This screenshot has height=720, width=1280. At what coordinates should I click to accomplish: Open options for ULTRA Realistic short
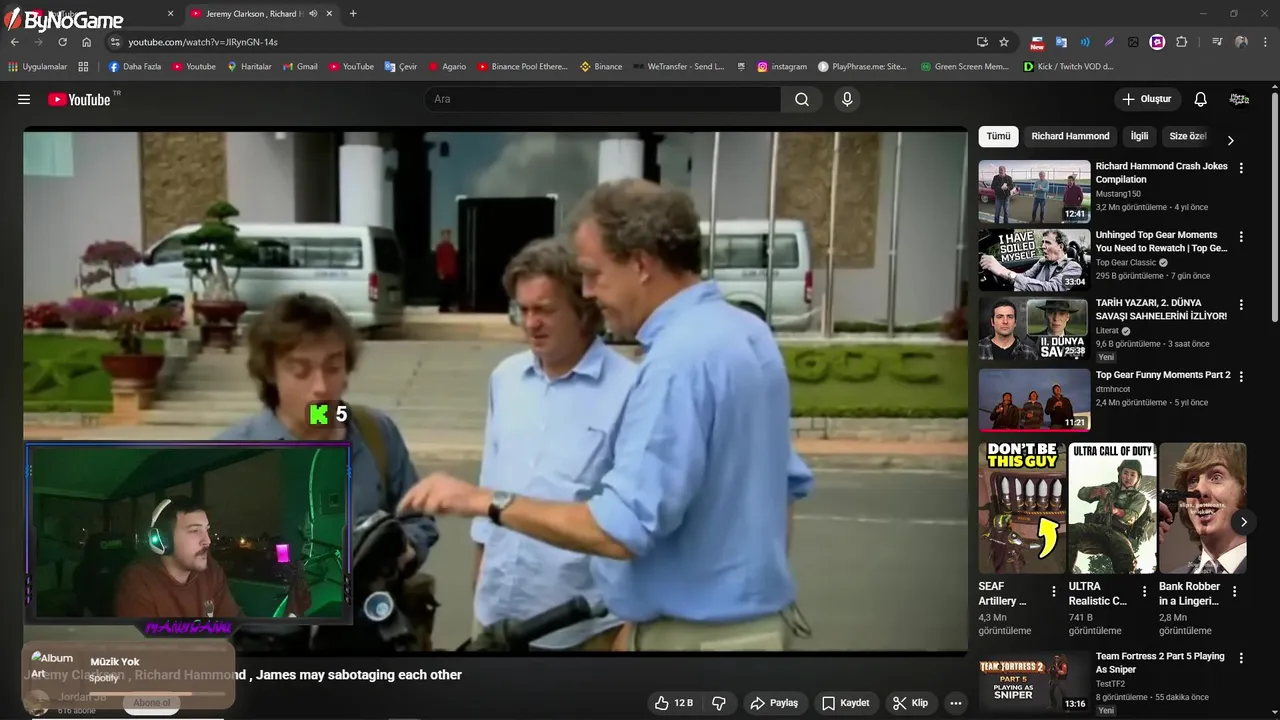tap(1144, 591)
